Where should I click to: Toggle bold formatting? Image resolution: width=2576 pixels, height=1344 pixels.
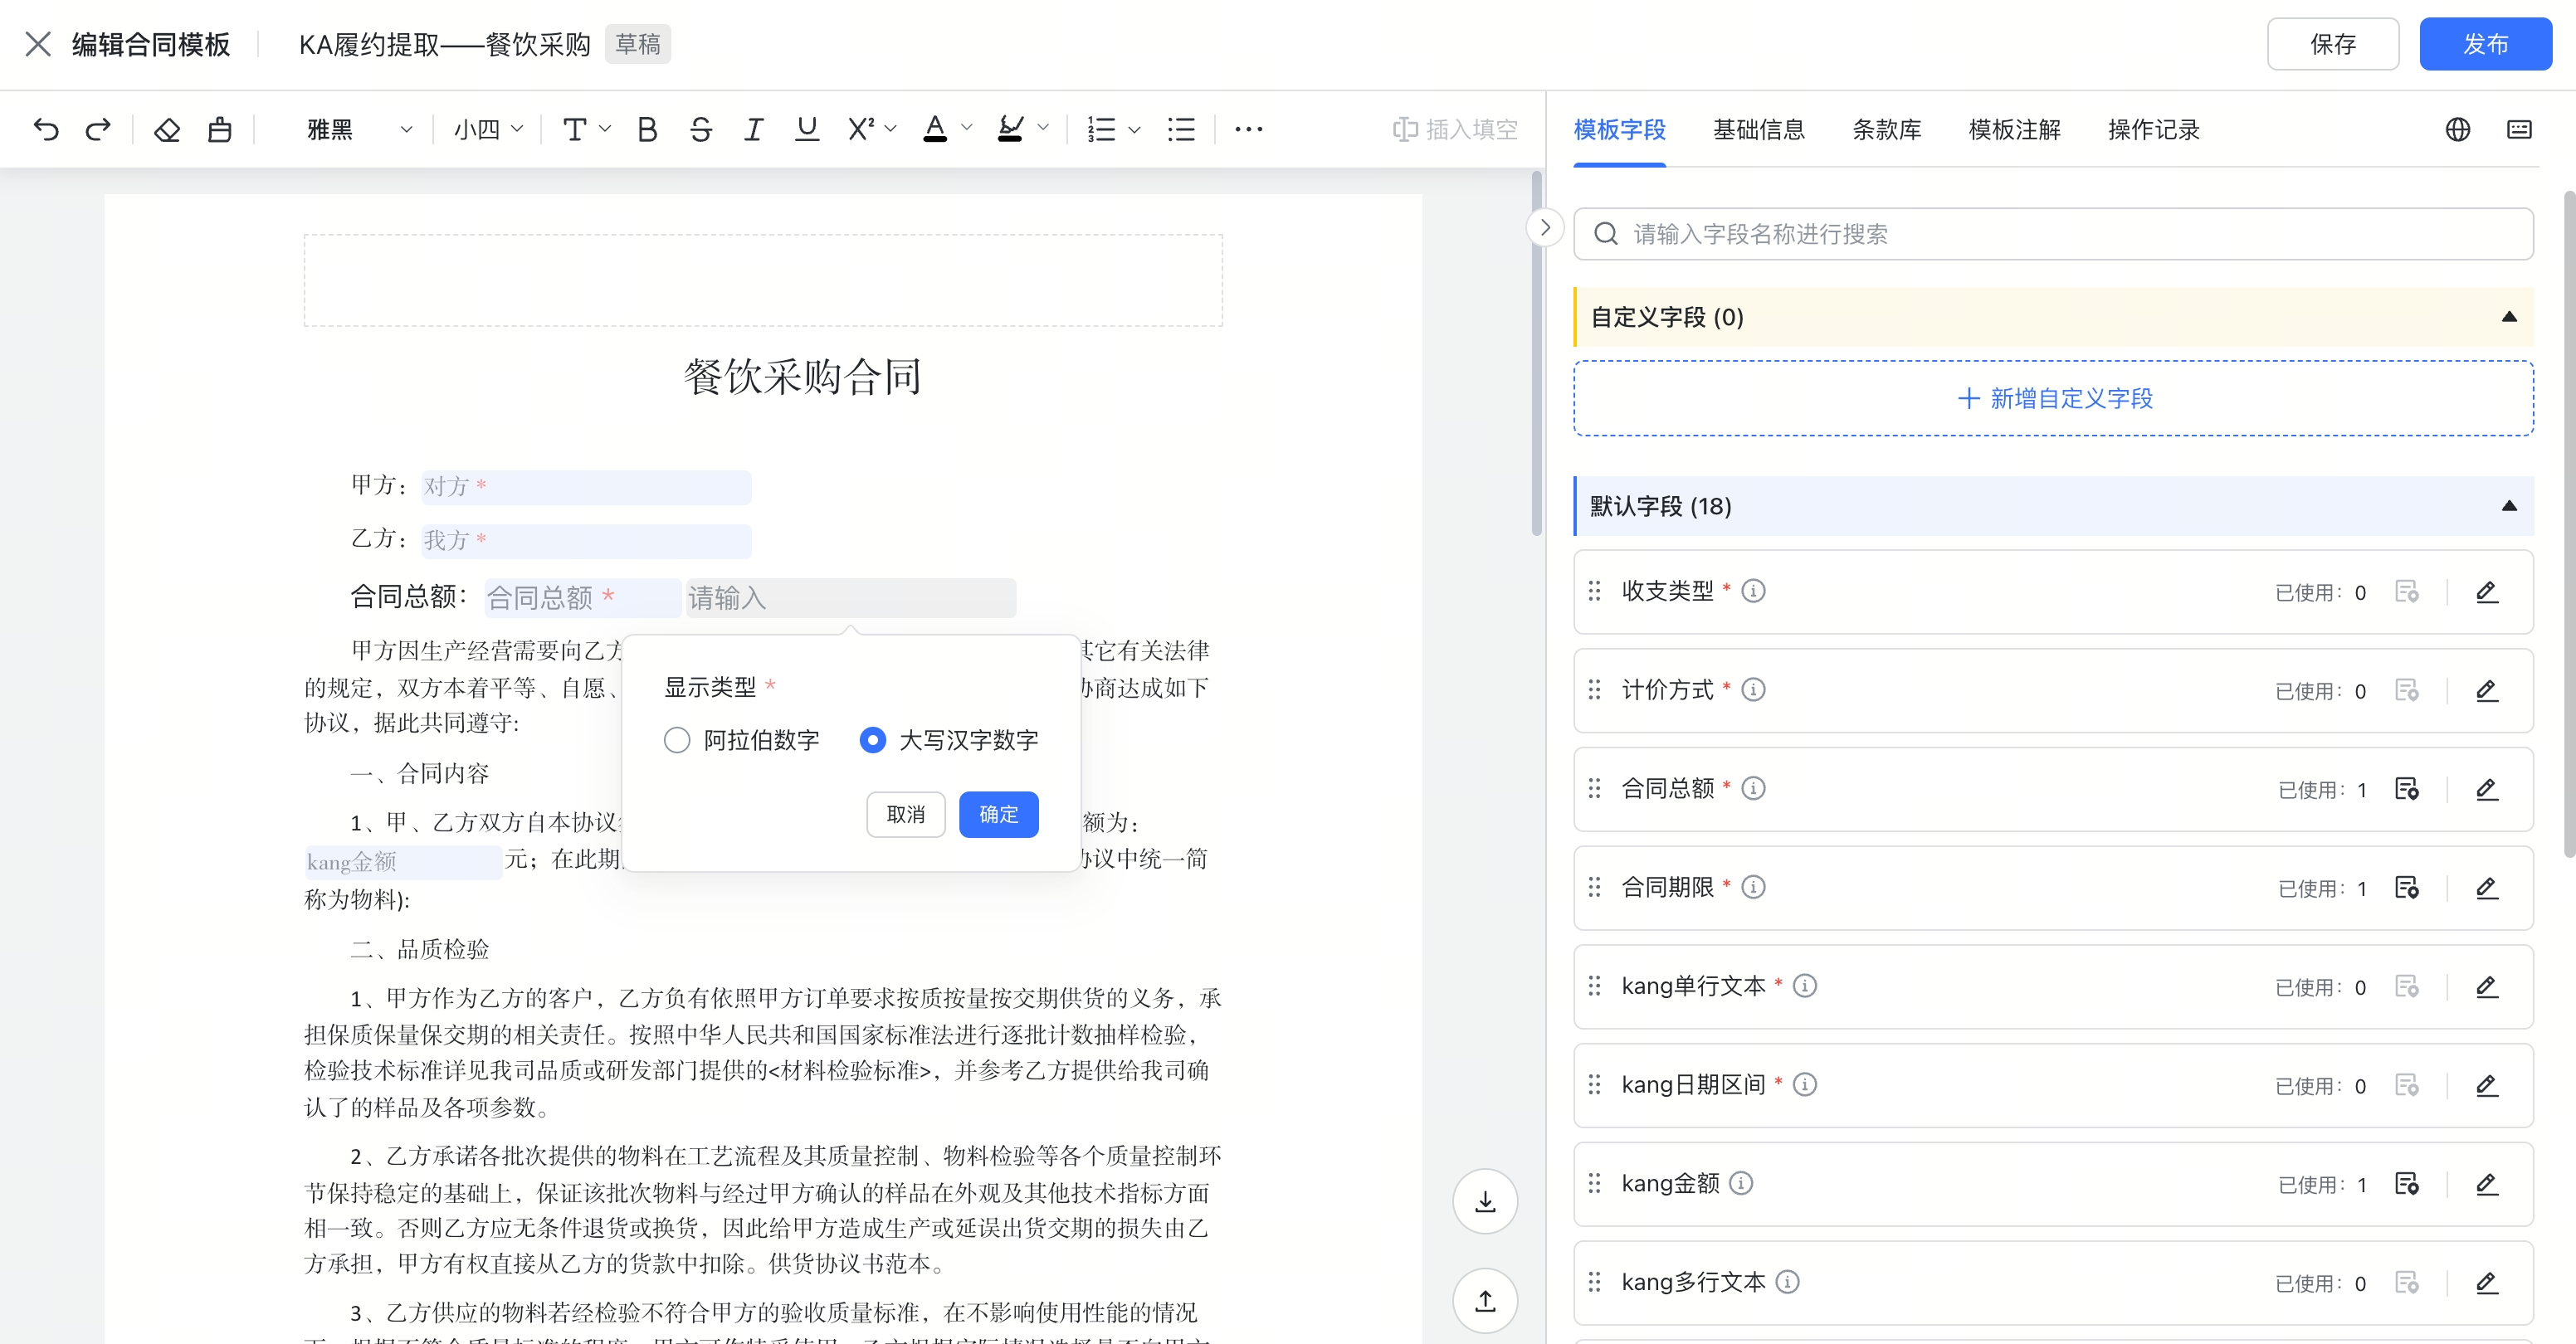tap(647, 129)
